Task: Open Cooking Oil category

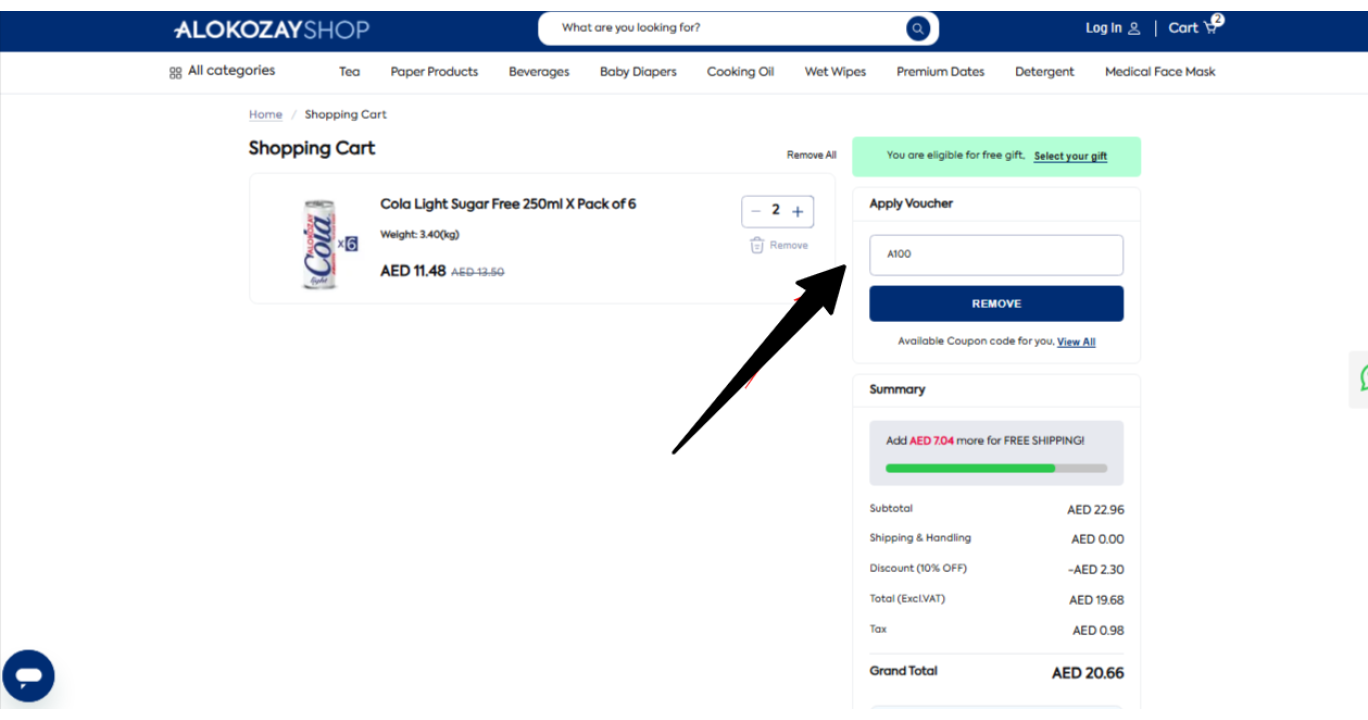Action: click(740, 72)
